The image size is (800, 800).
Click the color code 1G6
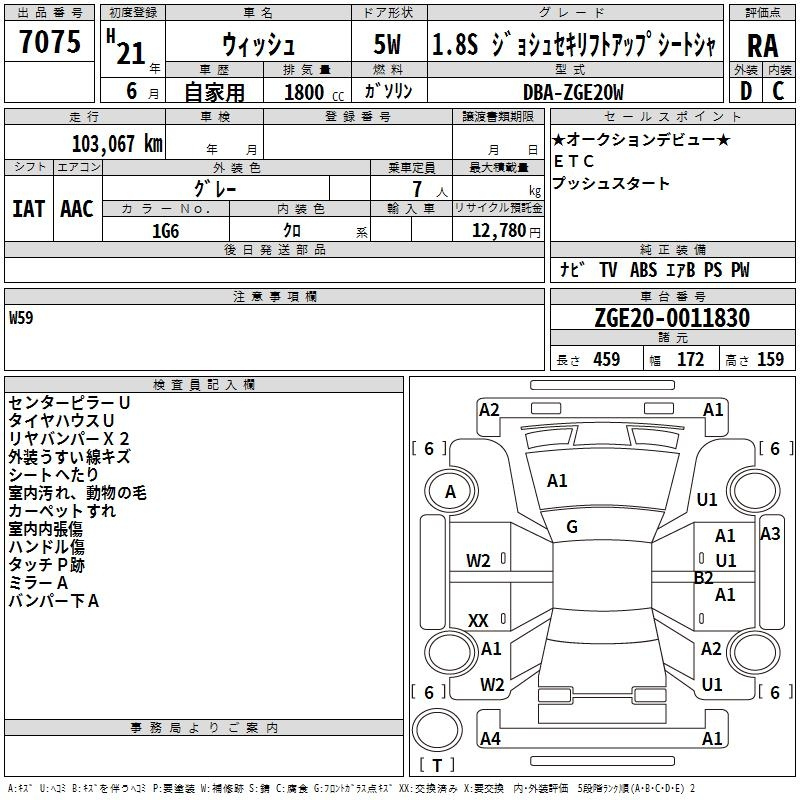(165, 230)
